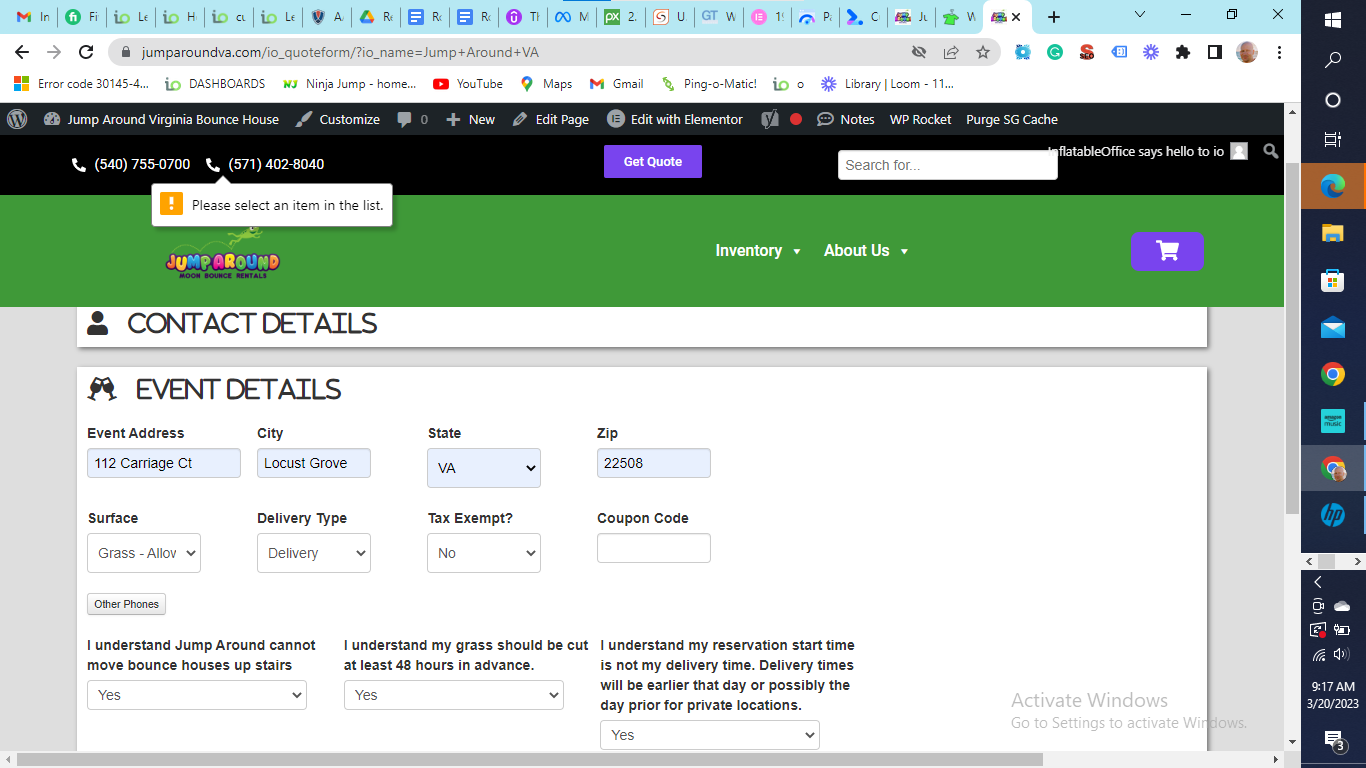Viewport: 1366px width, 768px height.
Task: Open the State dropdown showing VA
Action: 484,468
